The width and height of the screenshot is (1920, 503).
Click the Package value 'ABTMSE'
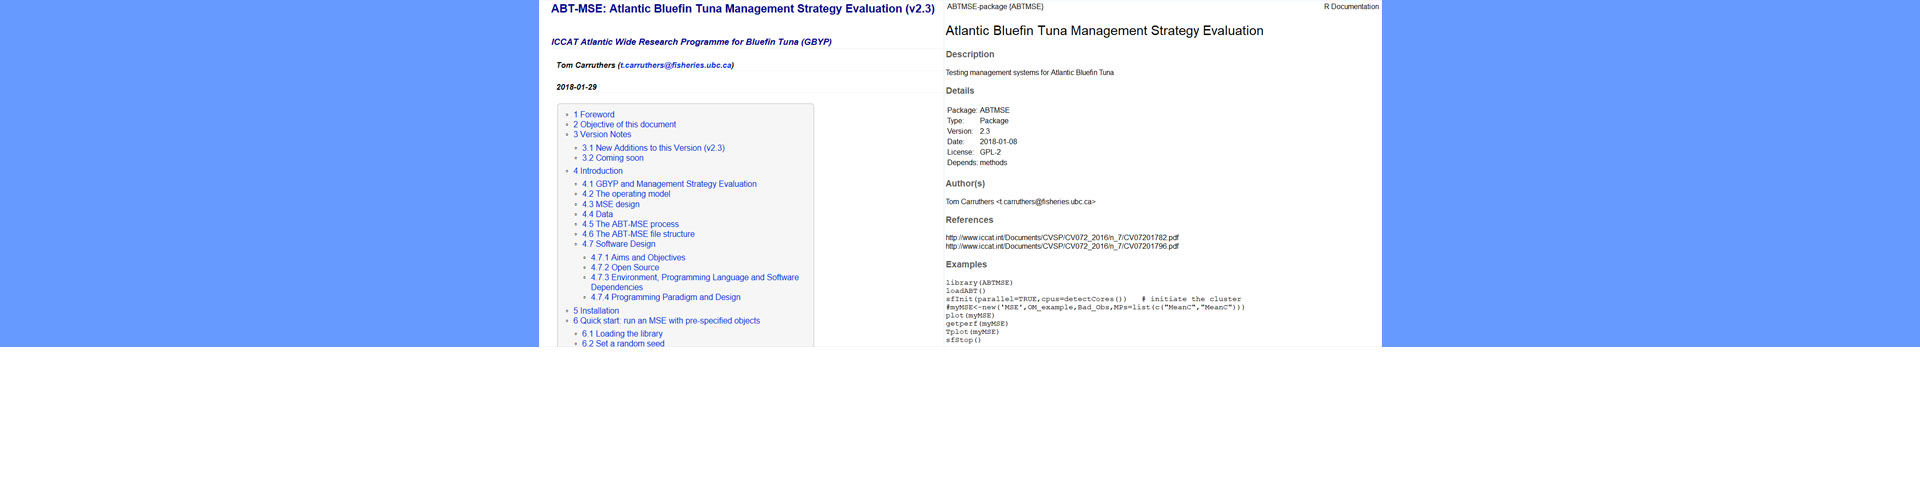click(995, 111)
